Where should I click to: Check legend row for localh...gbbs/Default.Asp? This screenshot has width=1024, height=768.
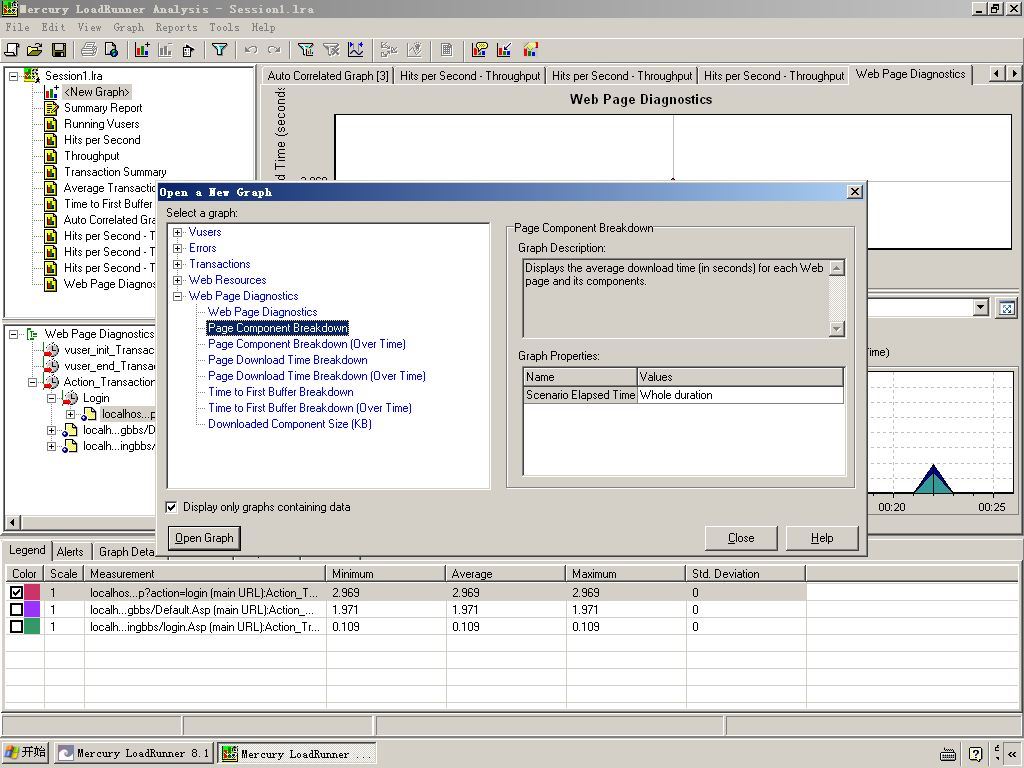[16, 609]
